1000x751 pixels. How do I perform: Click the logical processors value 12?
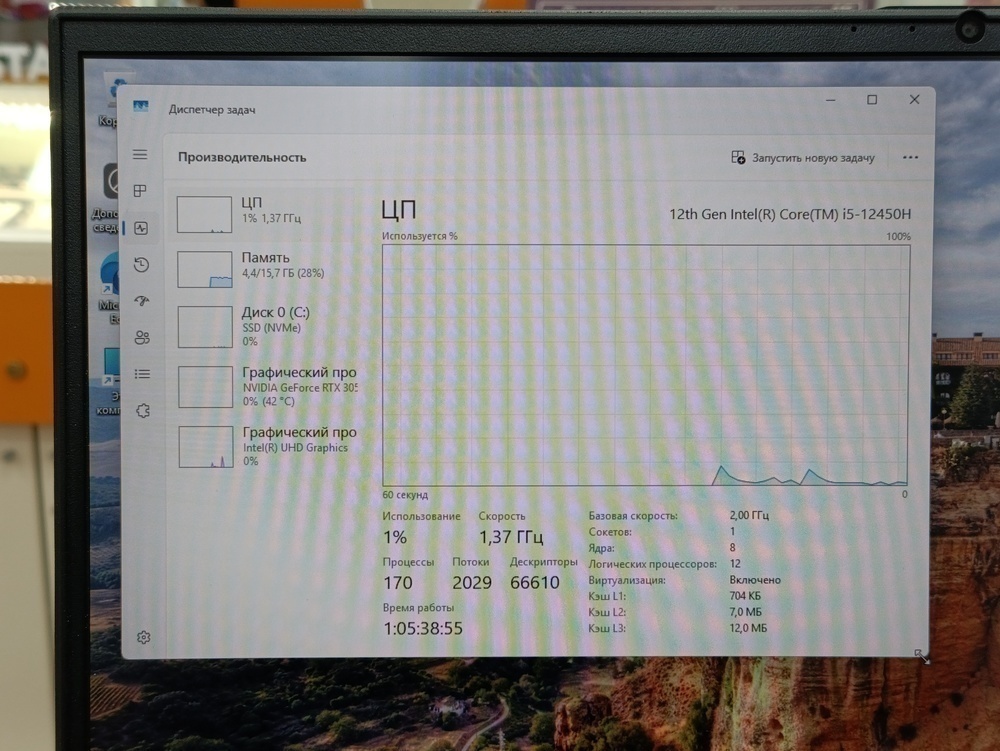(735, 564)
